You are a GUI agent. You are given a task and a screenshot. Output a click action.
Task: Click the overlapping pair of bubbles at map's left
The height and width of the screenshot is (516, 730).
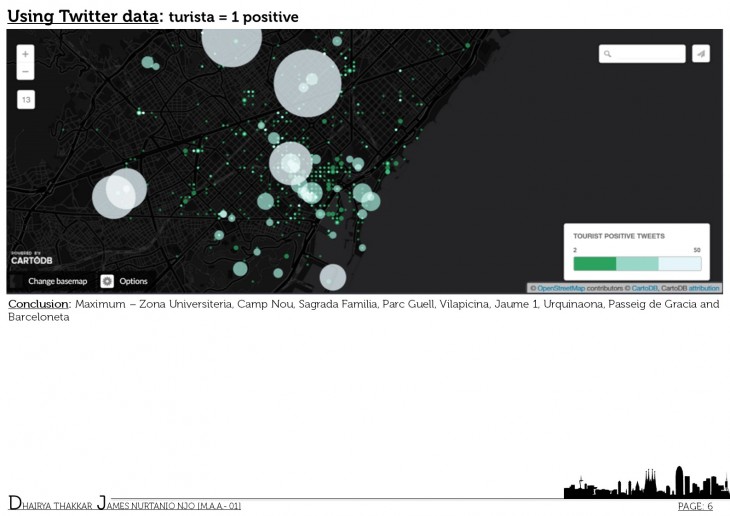(x=119, y=193)
